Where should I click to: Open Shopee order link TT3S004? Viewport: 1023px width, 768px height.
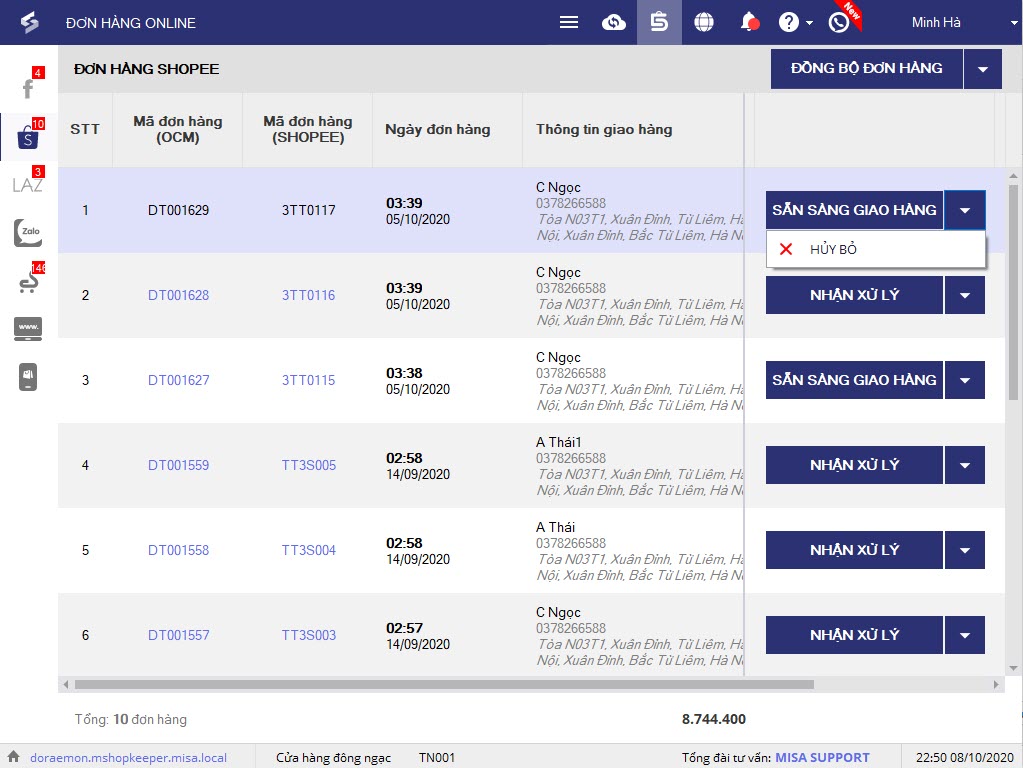click(x=309, y=550)
